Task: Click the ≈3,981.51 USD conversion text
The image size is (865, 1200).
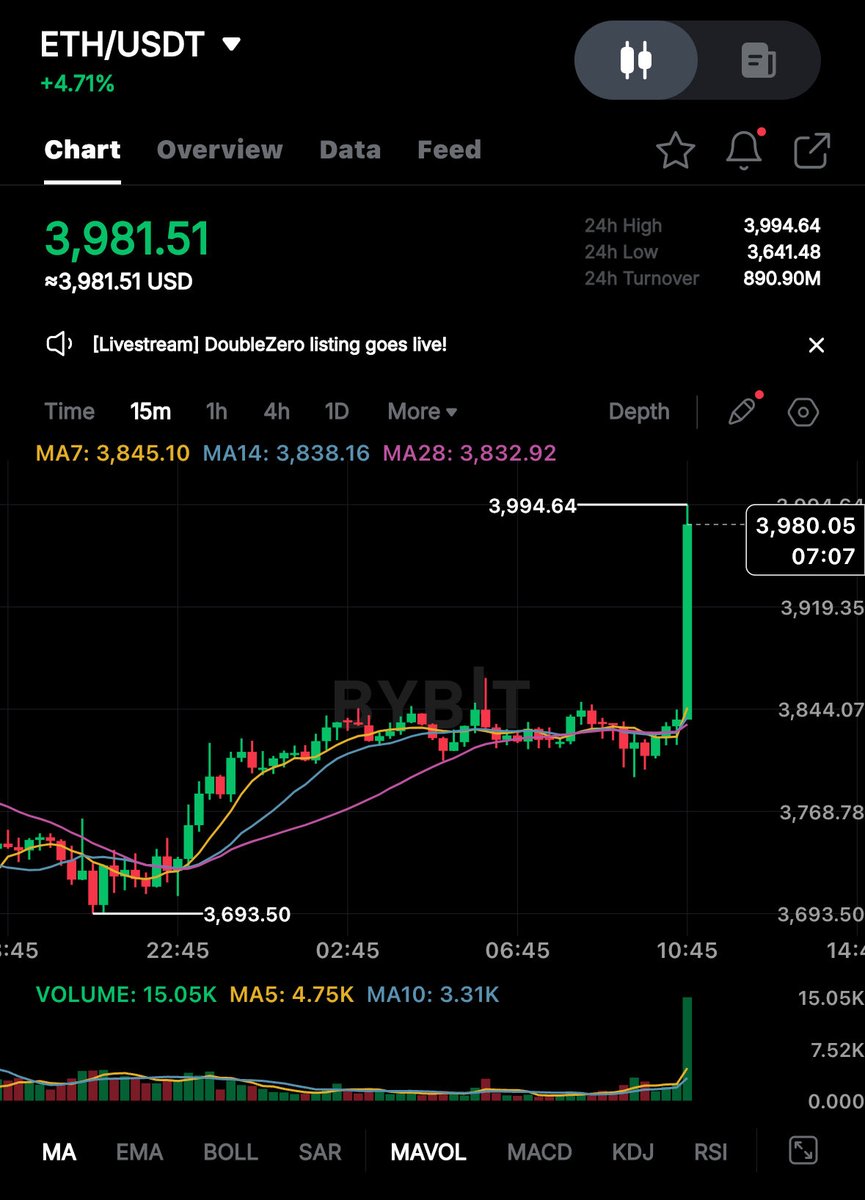Action: point(118,282)
